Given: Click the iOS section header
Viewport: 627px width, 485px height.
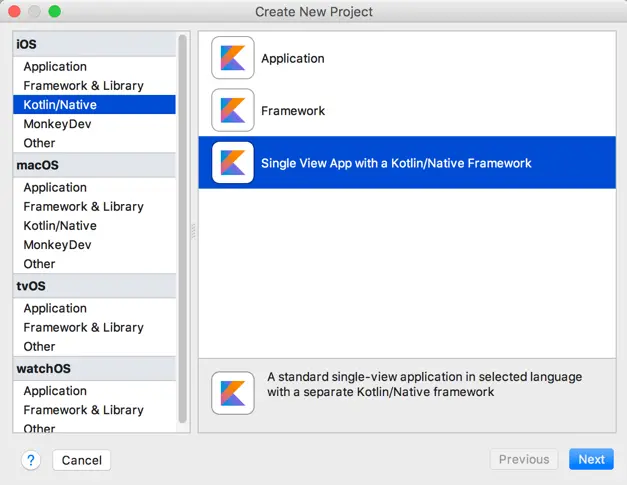Looking at the screenshot, I should click(x=94, y=44).
